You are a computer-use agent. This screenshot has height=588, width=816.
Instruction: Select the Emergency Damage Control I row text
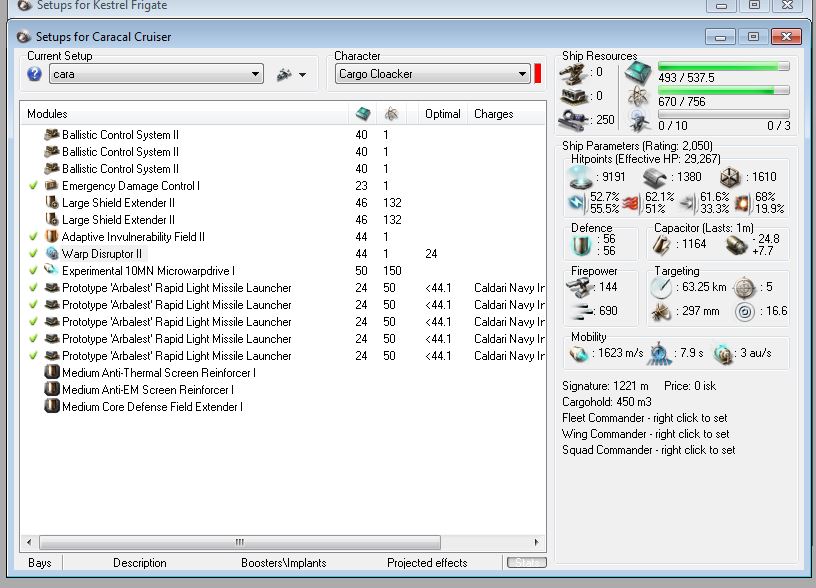(x=131, y=186)
